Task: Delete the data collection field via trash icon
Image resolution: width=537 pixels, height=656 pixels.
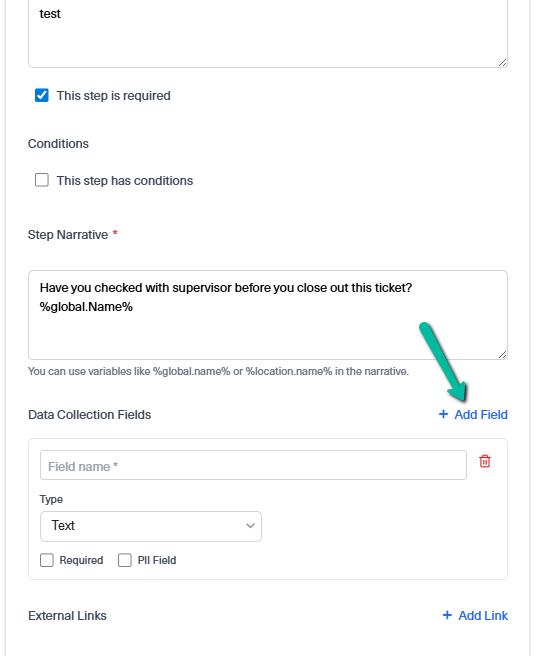Action: (x=485, y=461)
